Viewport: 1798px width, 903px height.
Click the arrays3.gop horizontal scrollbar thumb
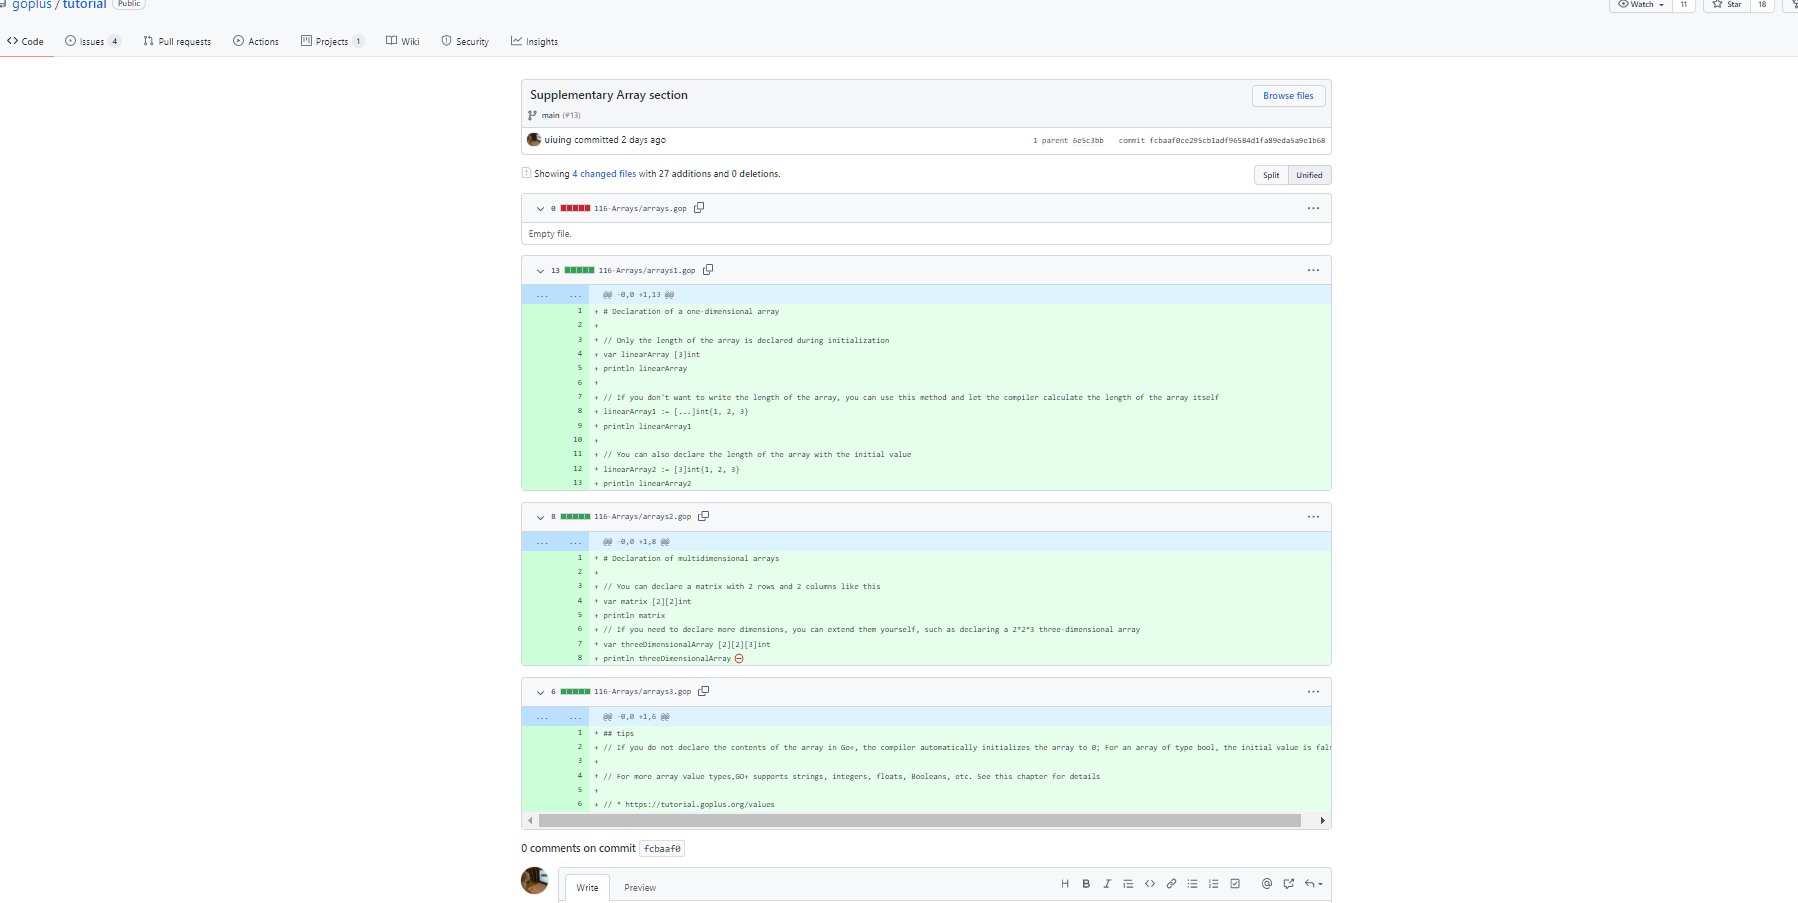tap(920, 821)
